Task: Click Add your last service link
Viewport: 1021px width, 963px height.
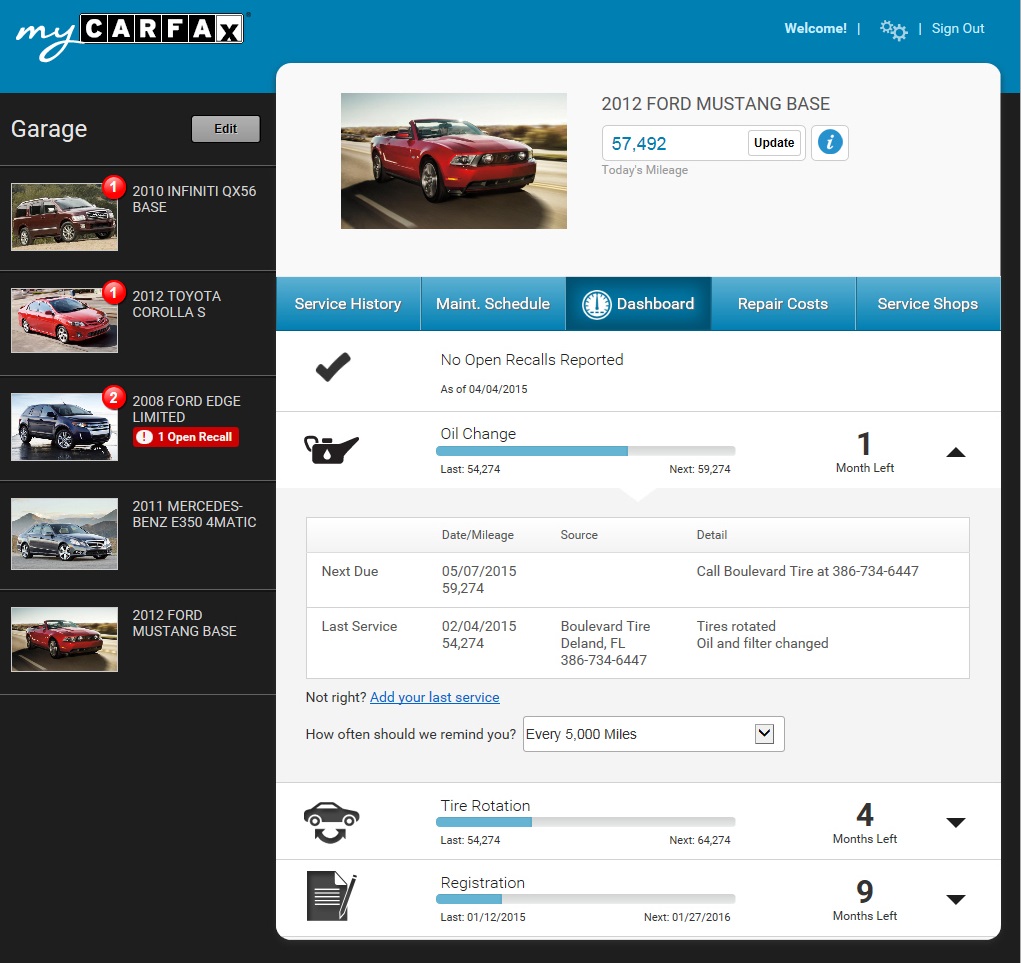Action: pos(434,697)
